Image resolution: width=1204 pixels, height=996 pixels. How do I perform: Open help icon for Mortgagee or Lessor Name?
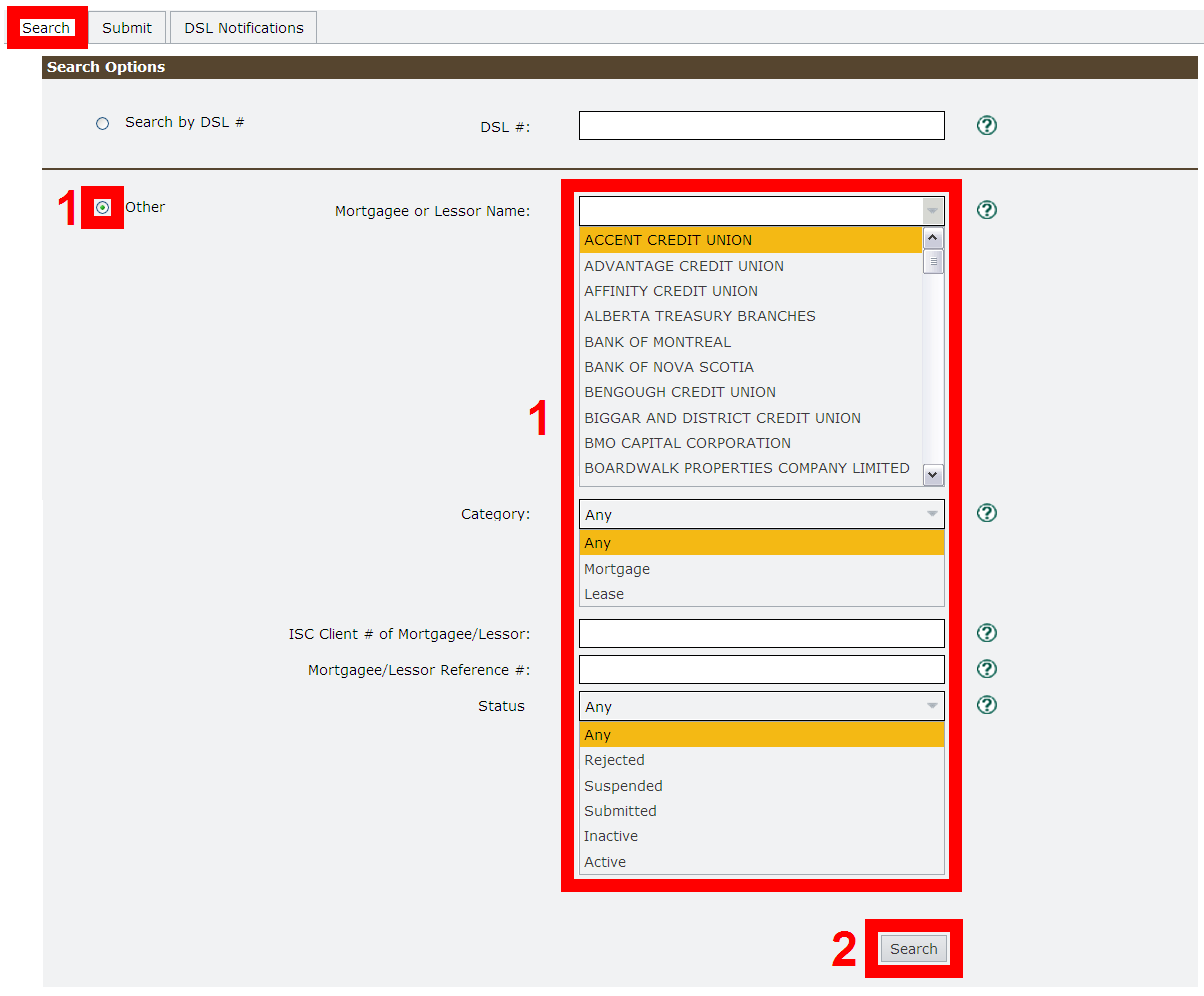coord(987,210)
